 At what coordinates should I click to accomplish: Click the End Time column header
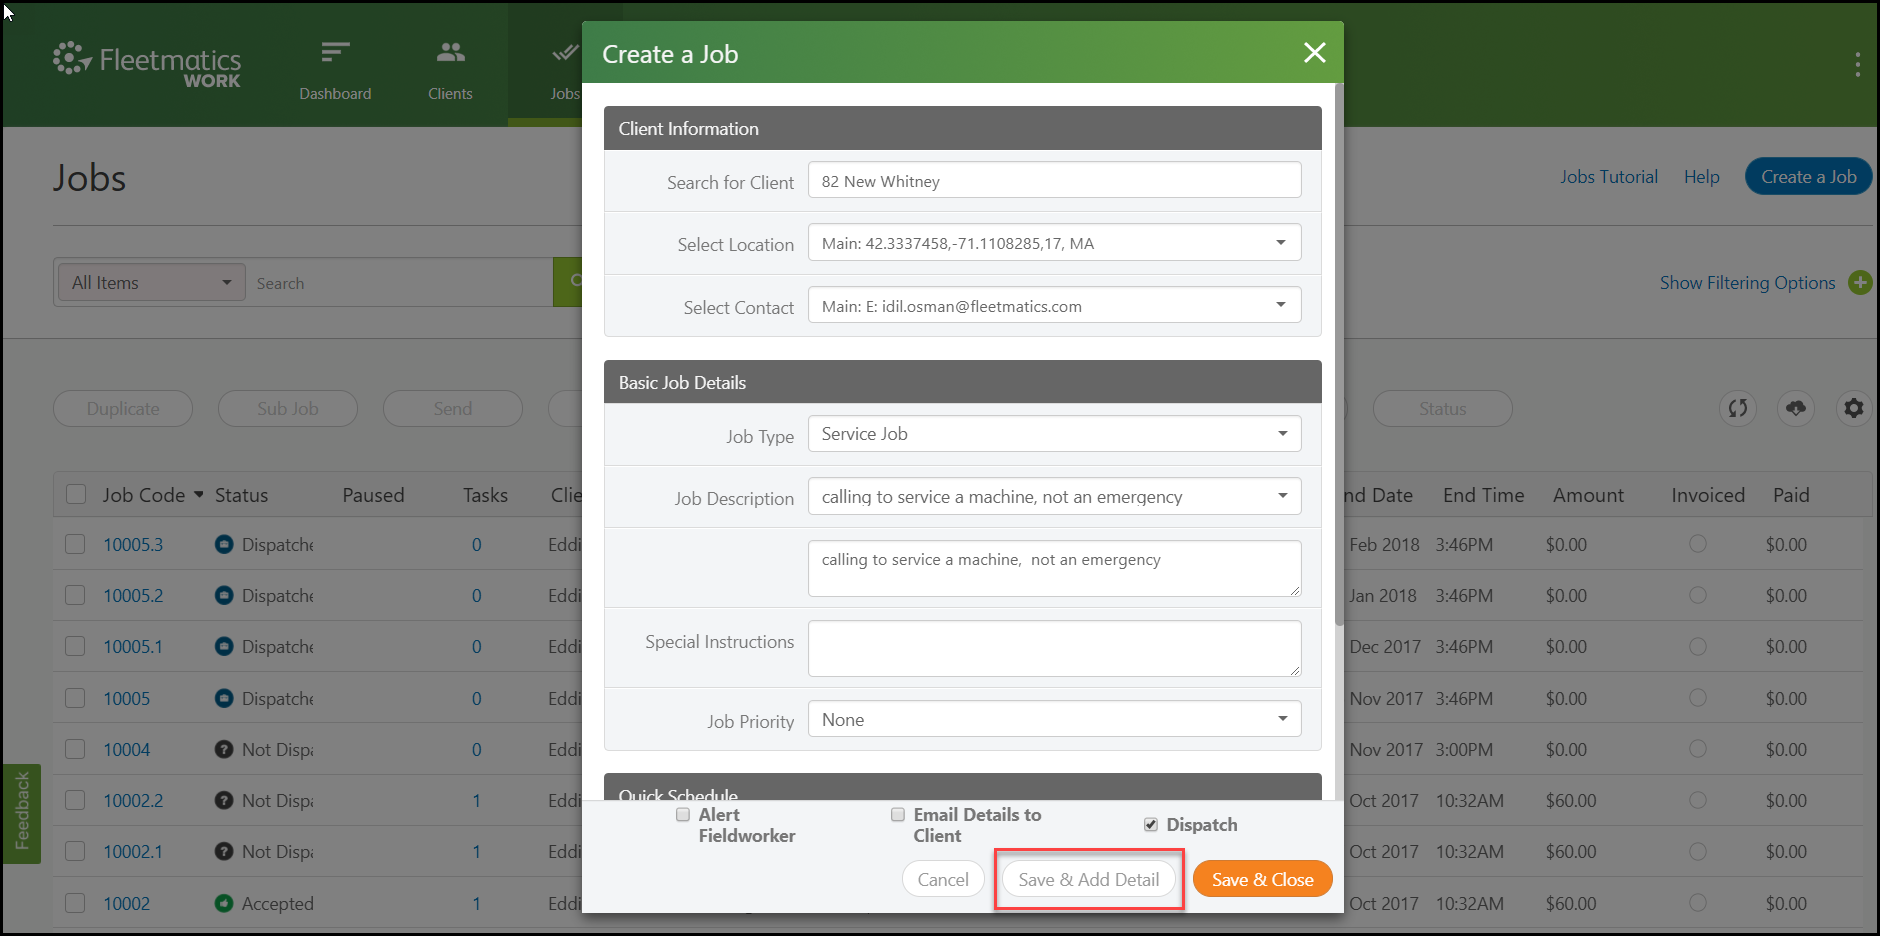click(x=1483, y=495)
